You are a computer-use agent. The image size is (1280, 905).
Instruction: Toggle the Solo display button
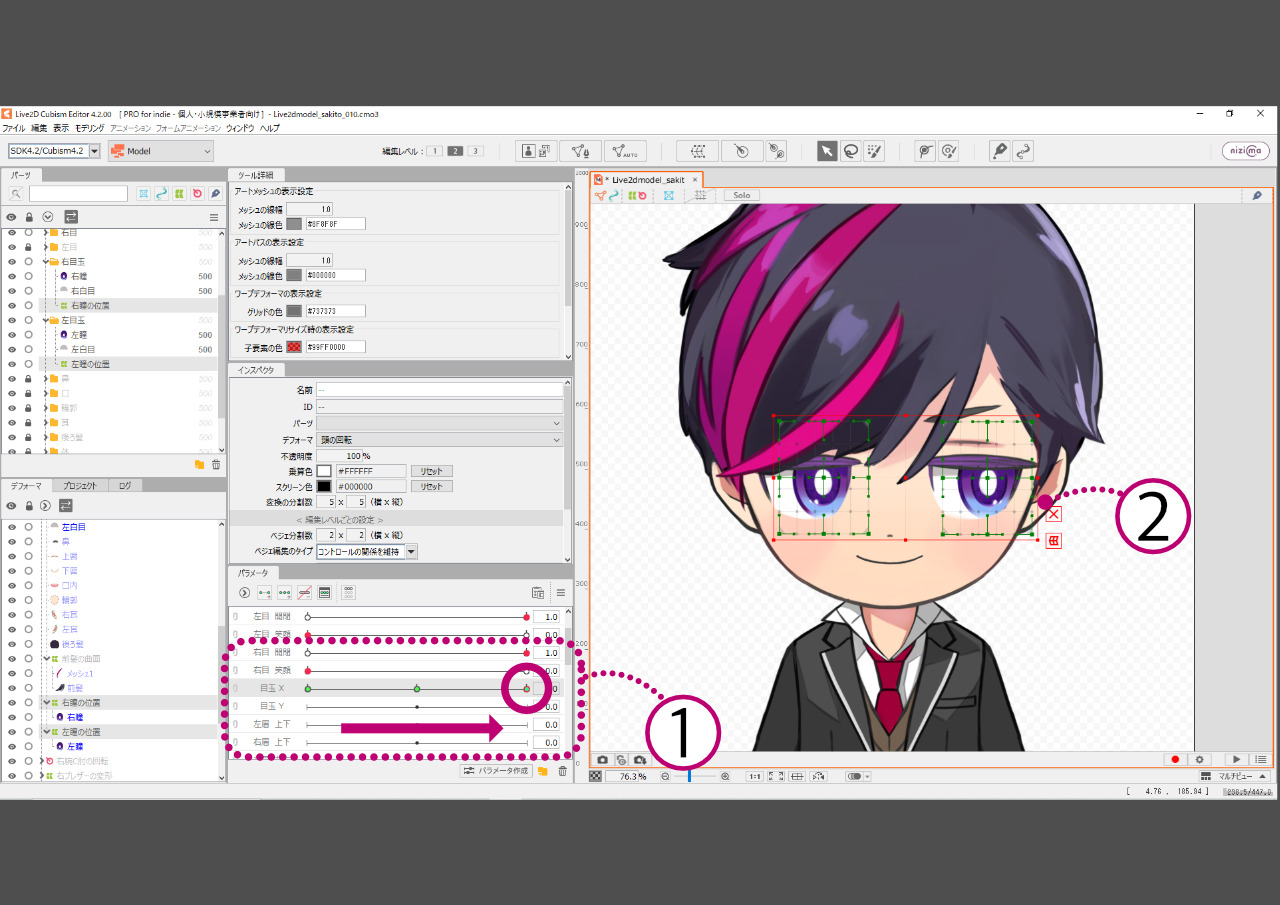click(741, 195)
